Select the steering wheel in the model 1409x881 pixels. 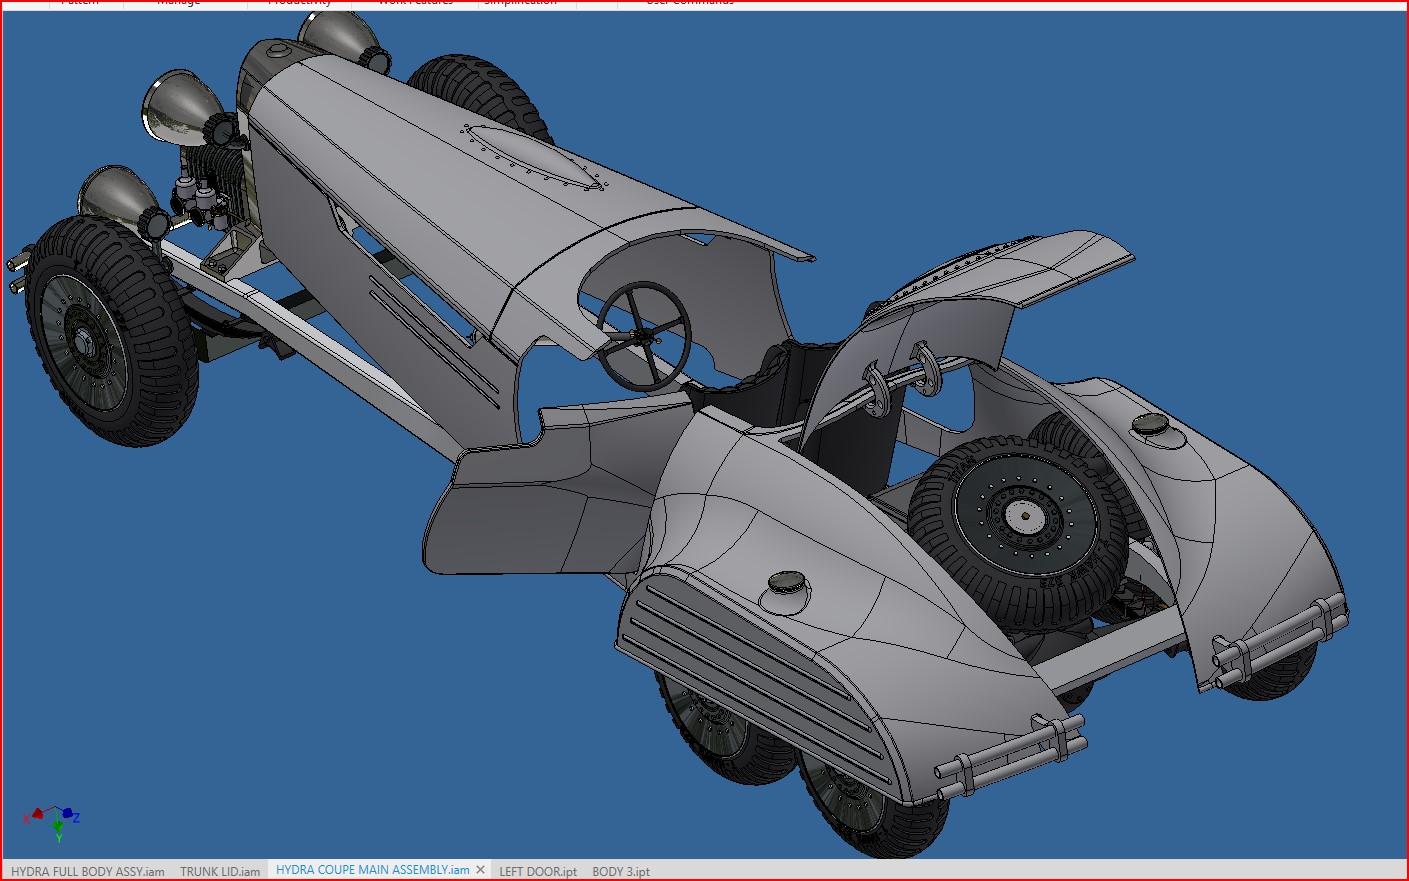pyautogui.click(x=646, y=335)
